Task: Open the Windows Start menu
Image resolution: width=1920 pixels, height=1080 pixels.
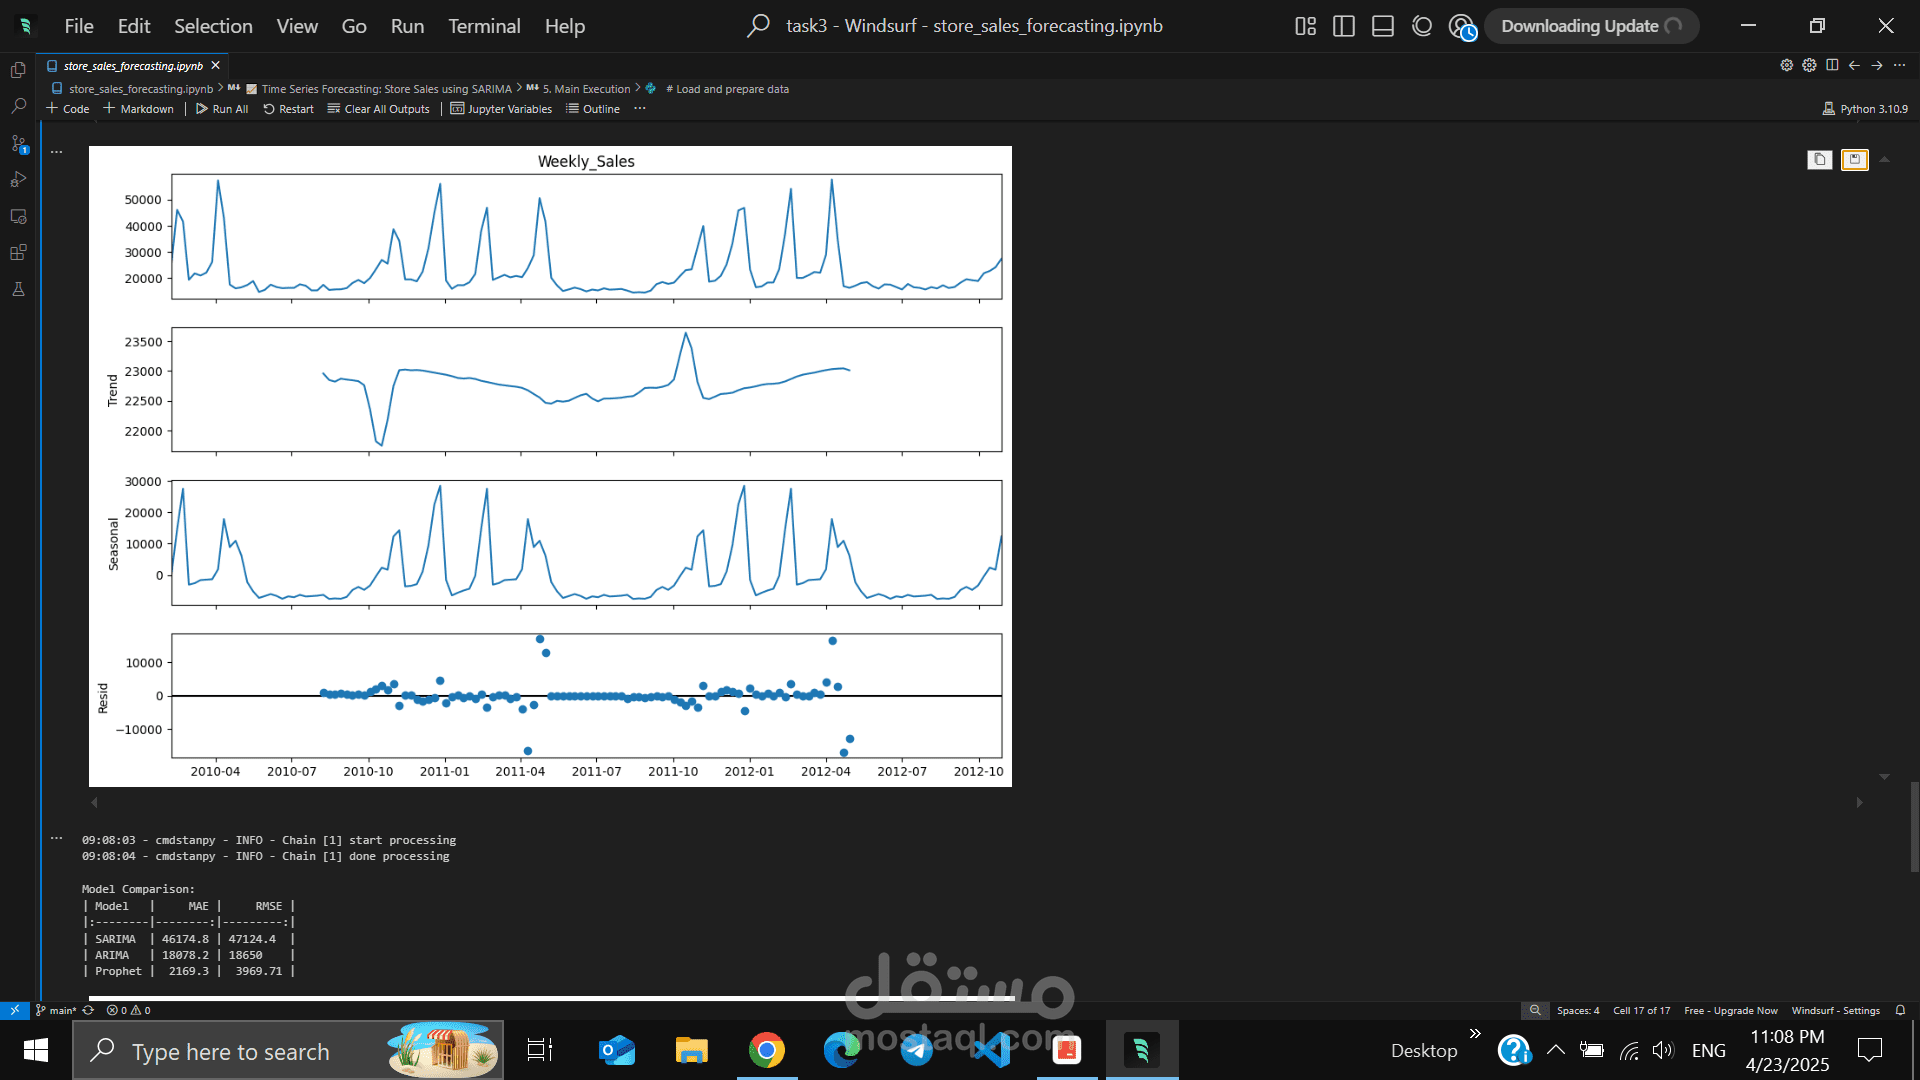Action: pos(36,1050)
